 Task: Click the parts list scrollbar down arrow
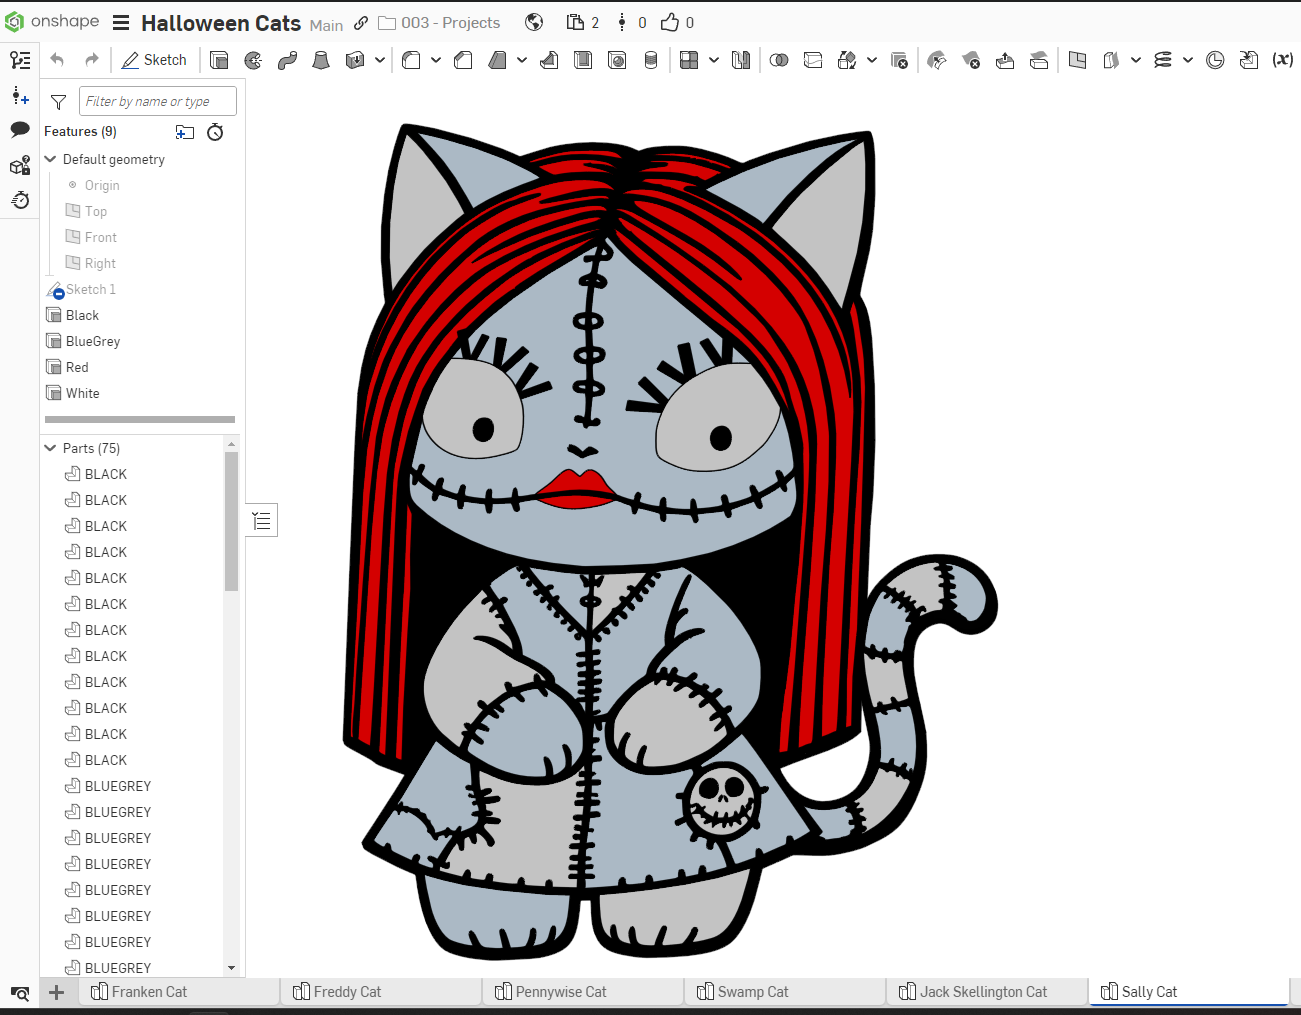point(232,968)
